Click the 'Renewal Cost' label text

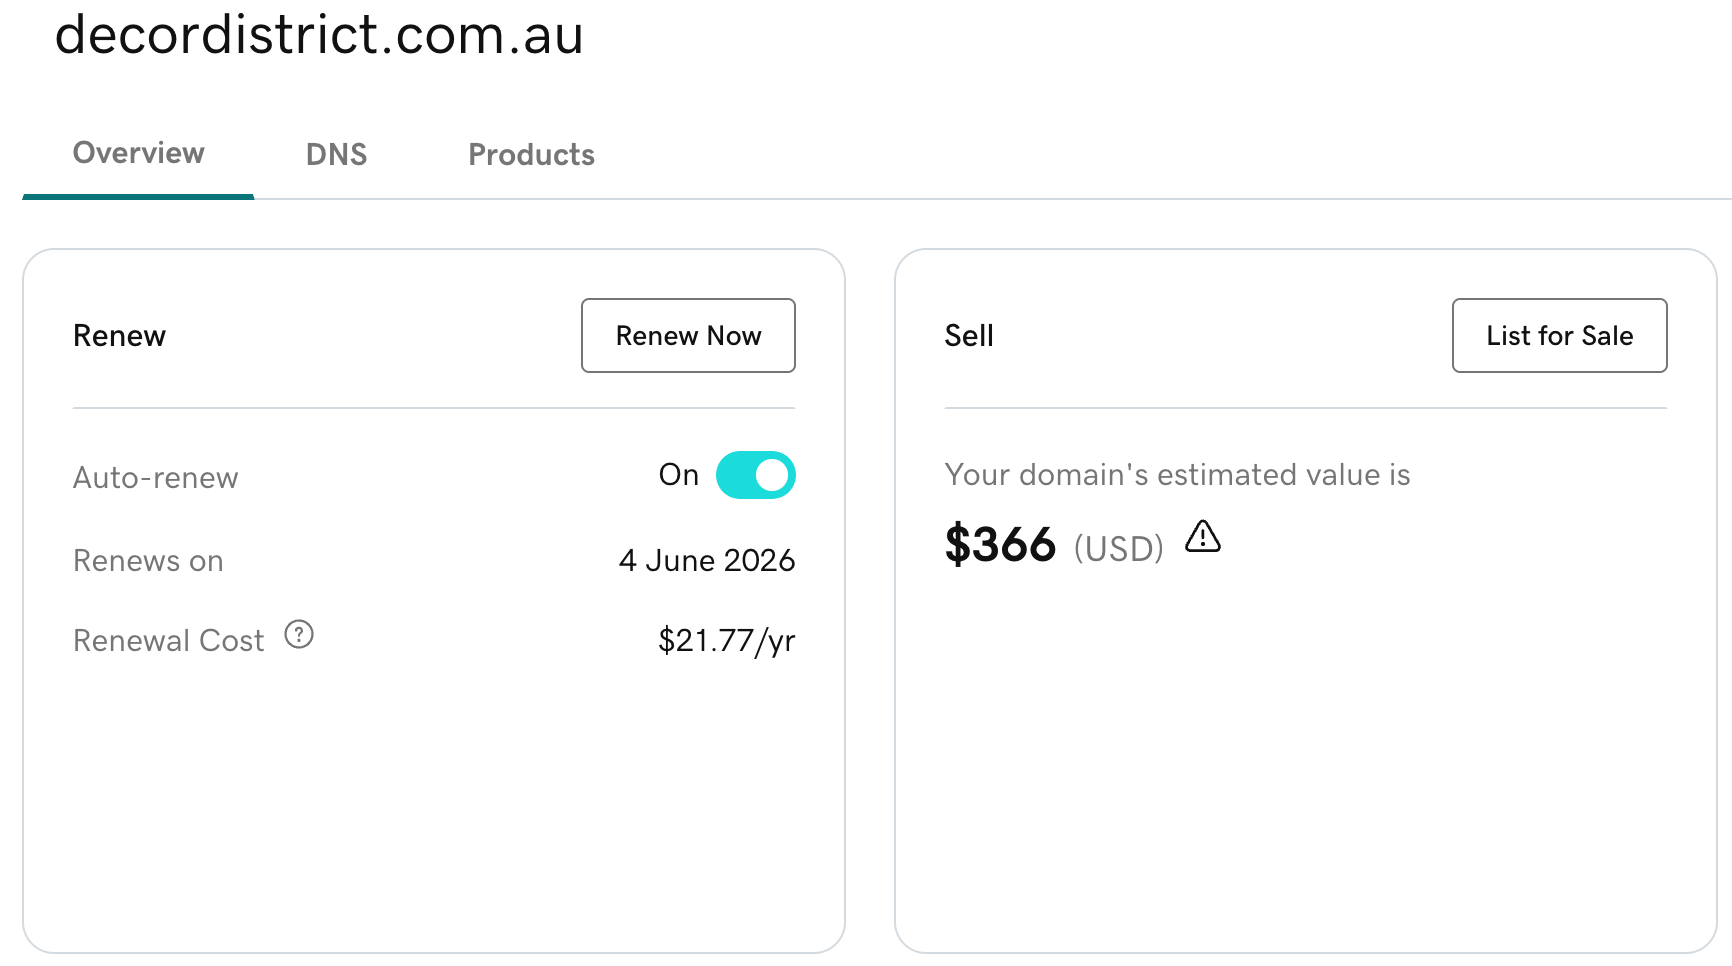coord(169,641)
